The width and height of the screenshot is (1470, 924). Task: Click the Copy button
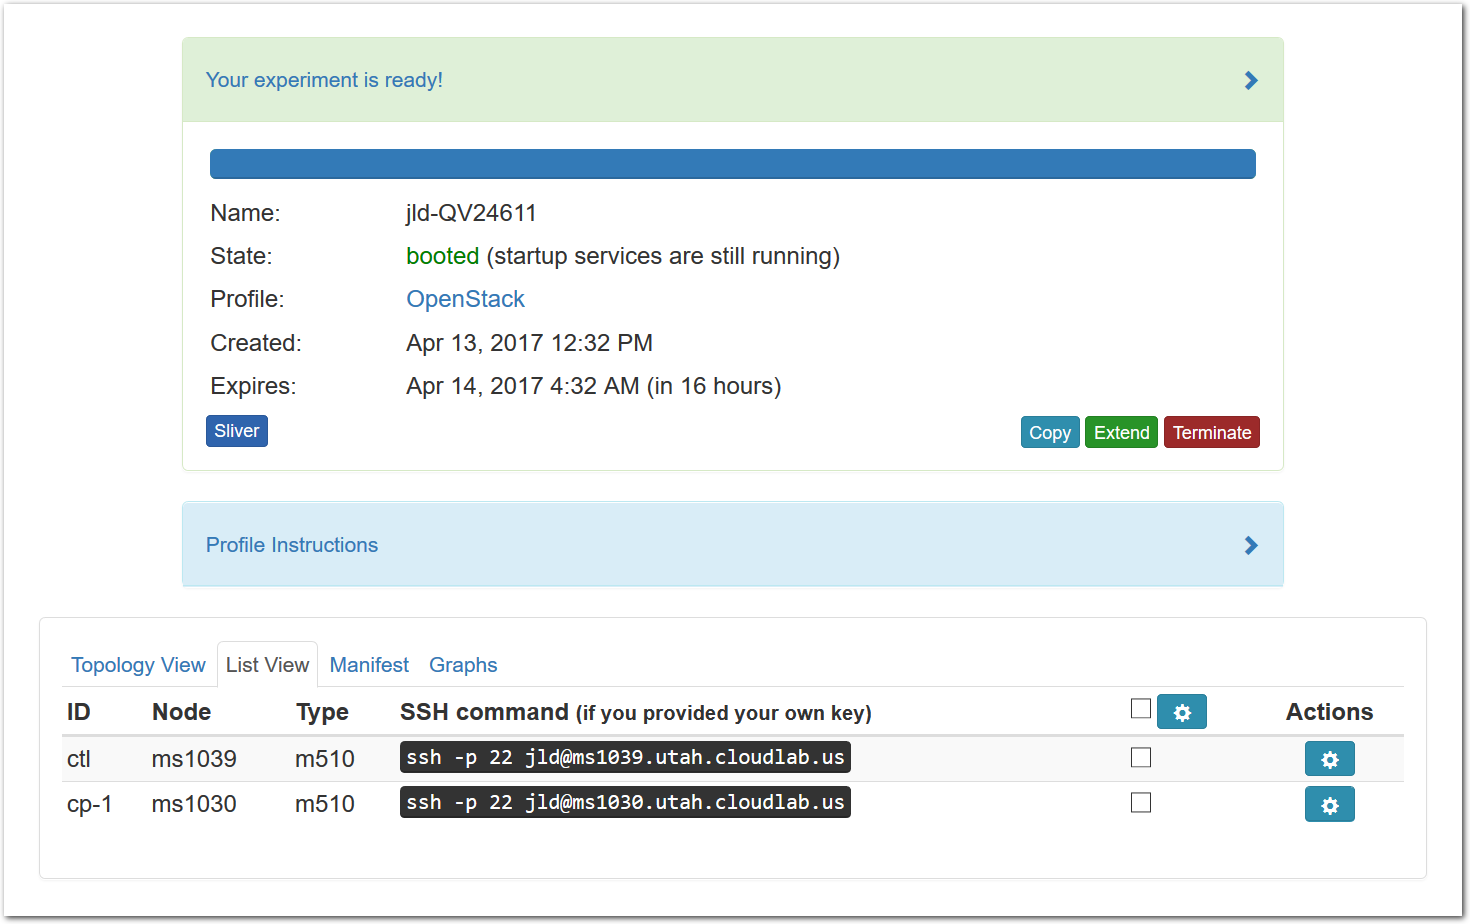[1050, 432]
